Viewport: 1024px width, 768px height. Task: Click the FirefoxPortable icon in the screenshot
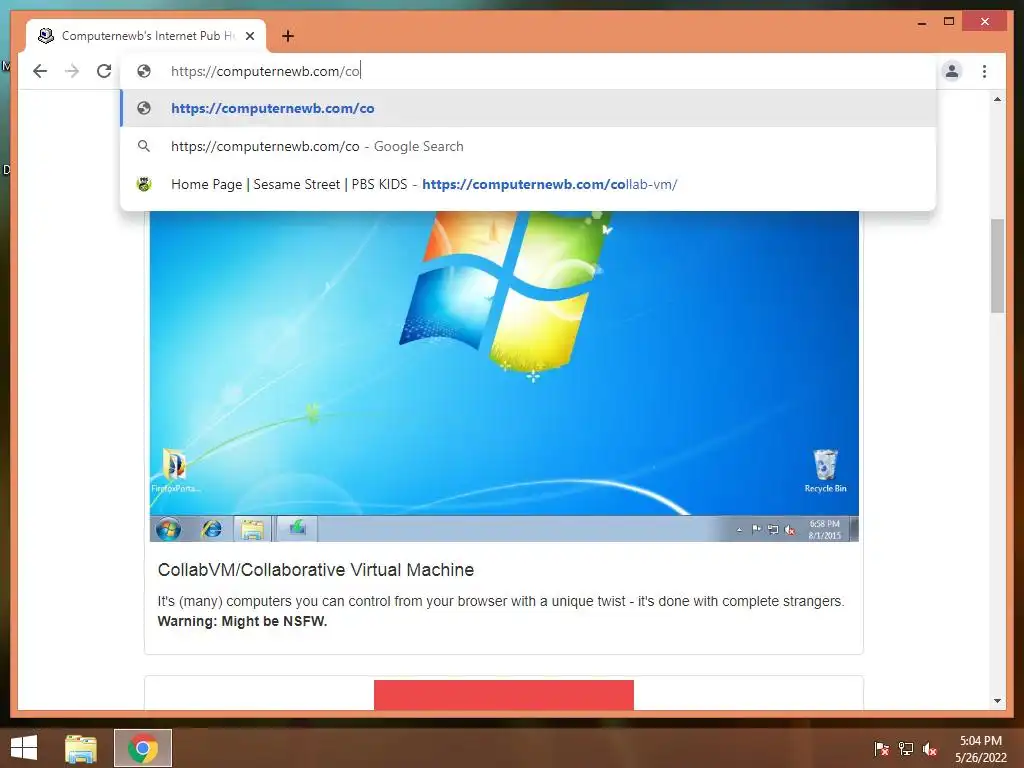tap(175, 470)
